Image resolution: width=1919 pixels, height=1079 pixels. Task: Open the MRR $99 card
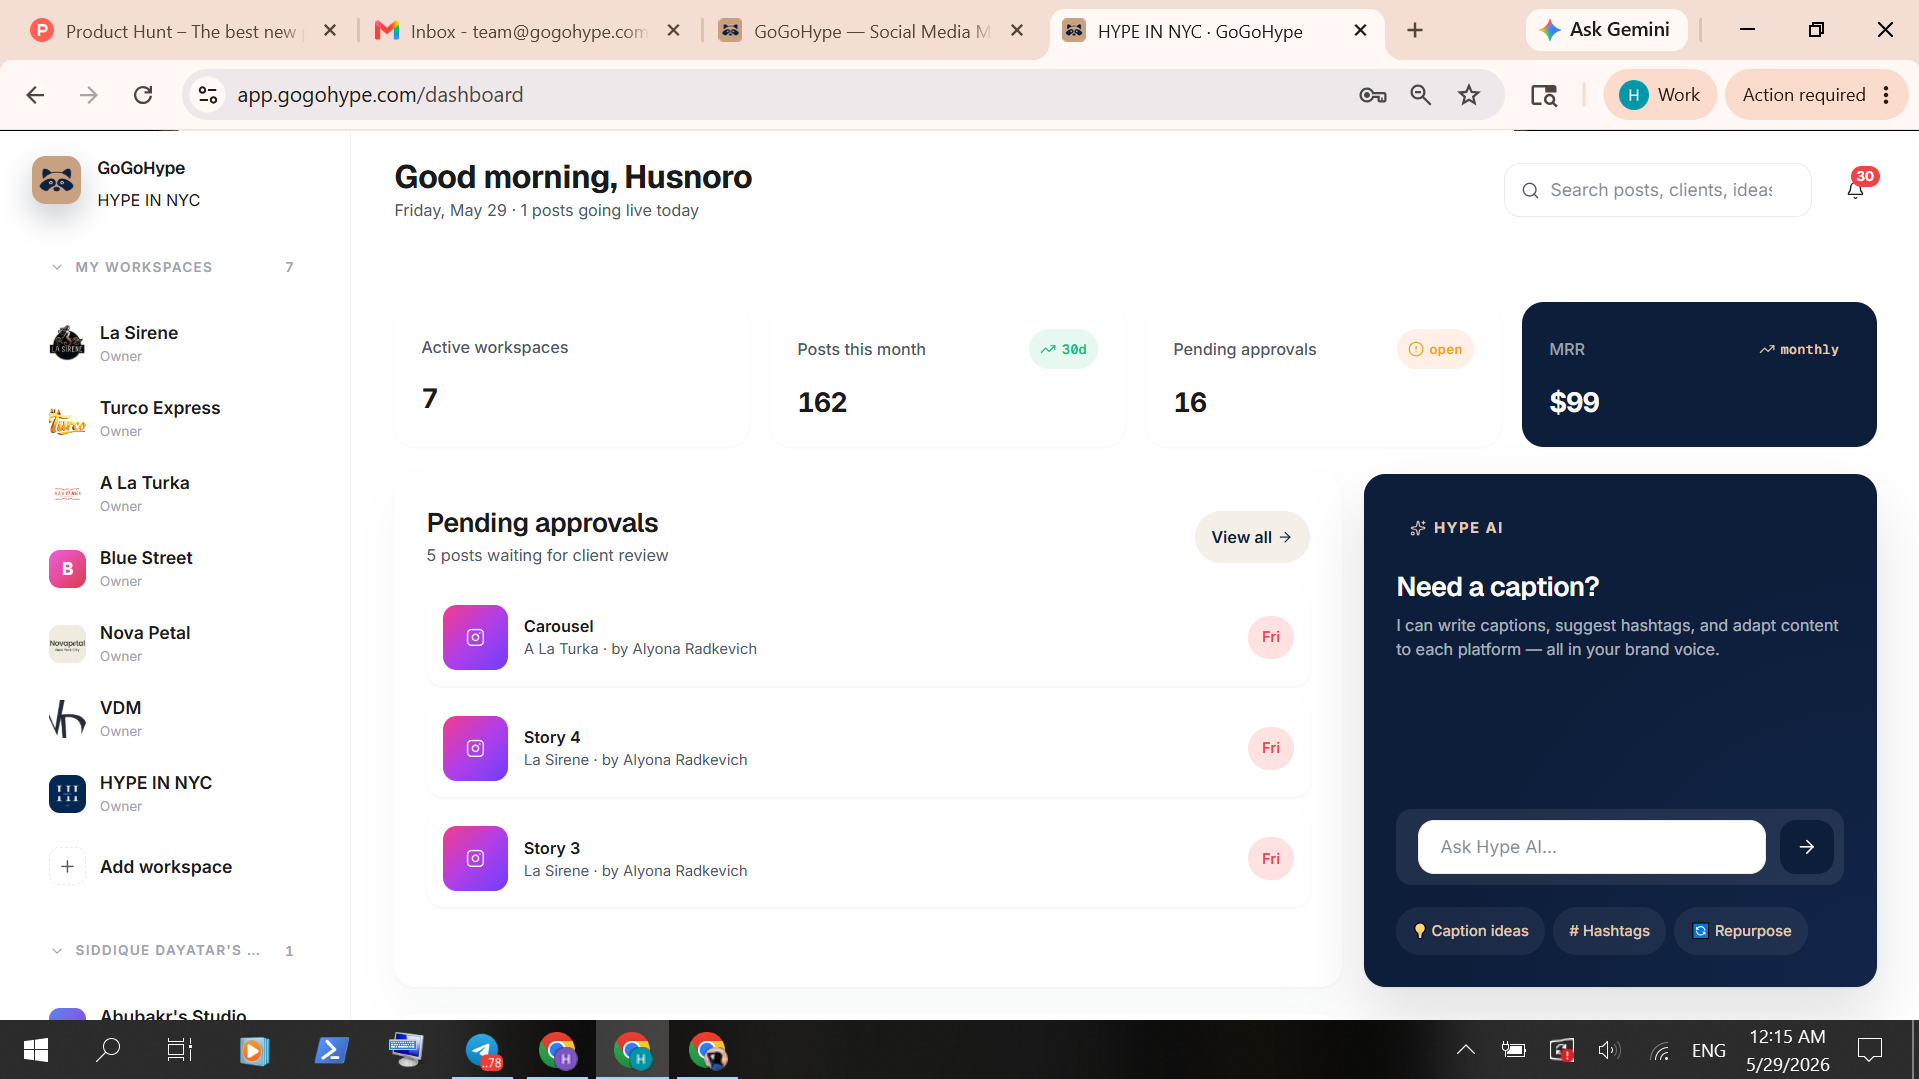pos(1699,375)
